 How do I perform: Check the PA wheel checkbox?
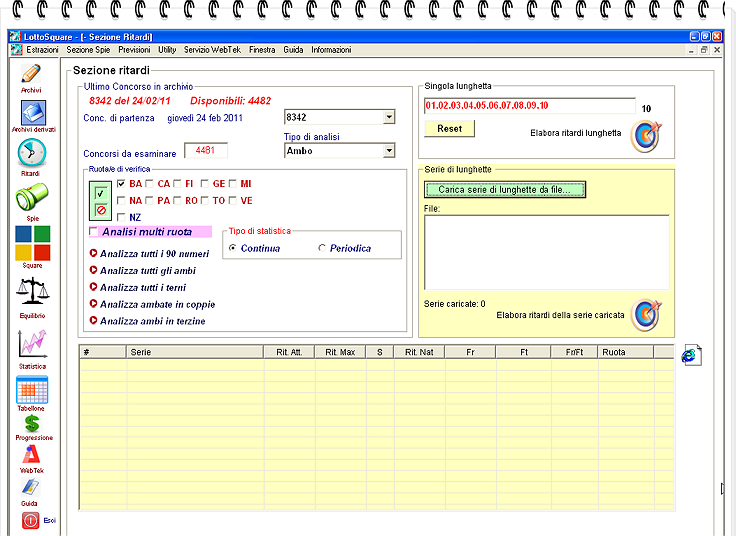[149, 200]
